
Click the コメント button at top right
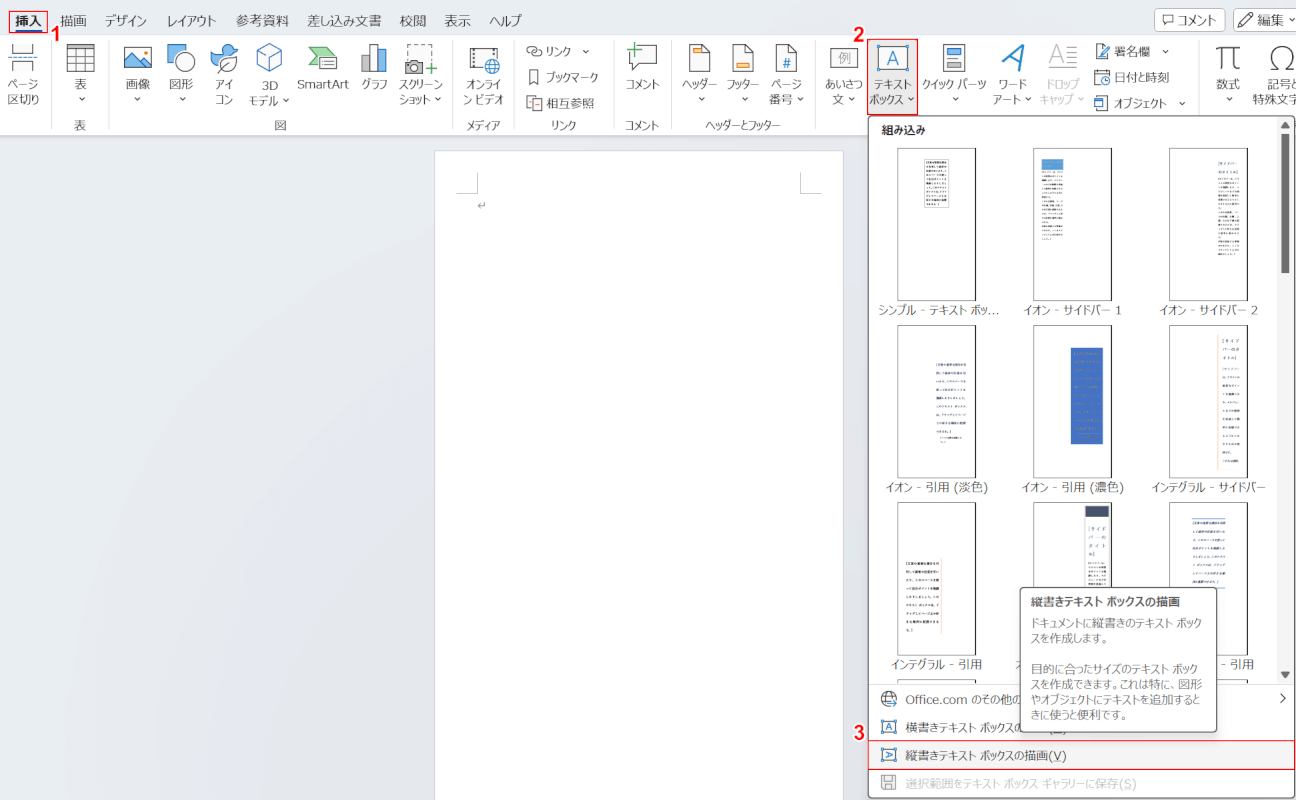click(1190, 20)
